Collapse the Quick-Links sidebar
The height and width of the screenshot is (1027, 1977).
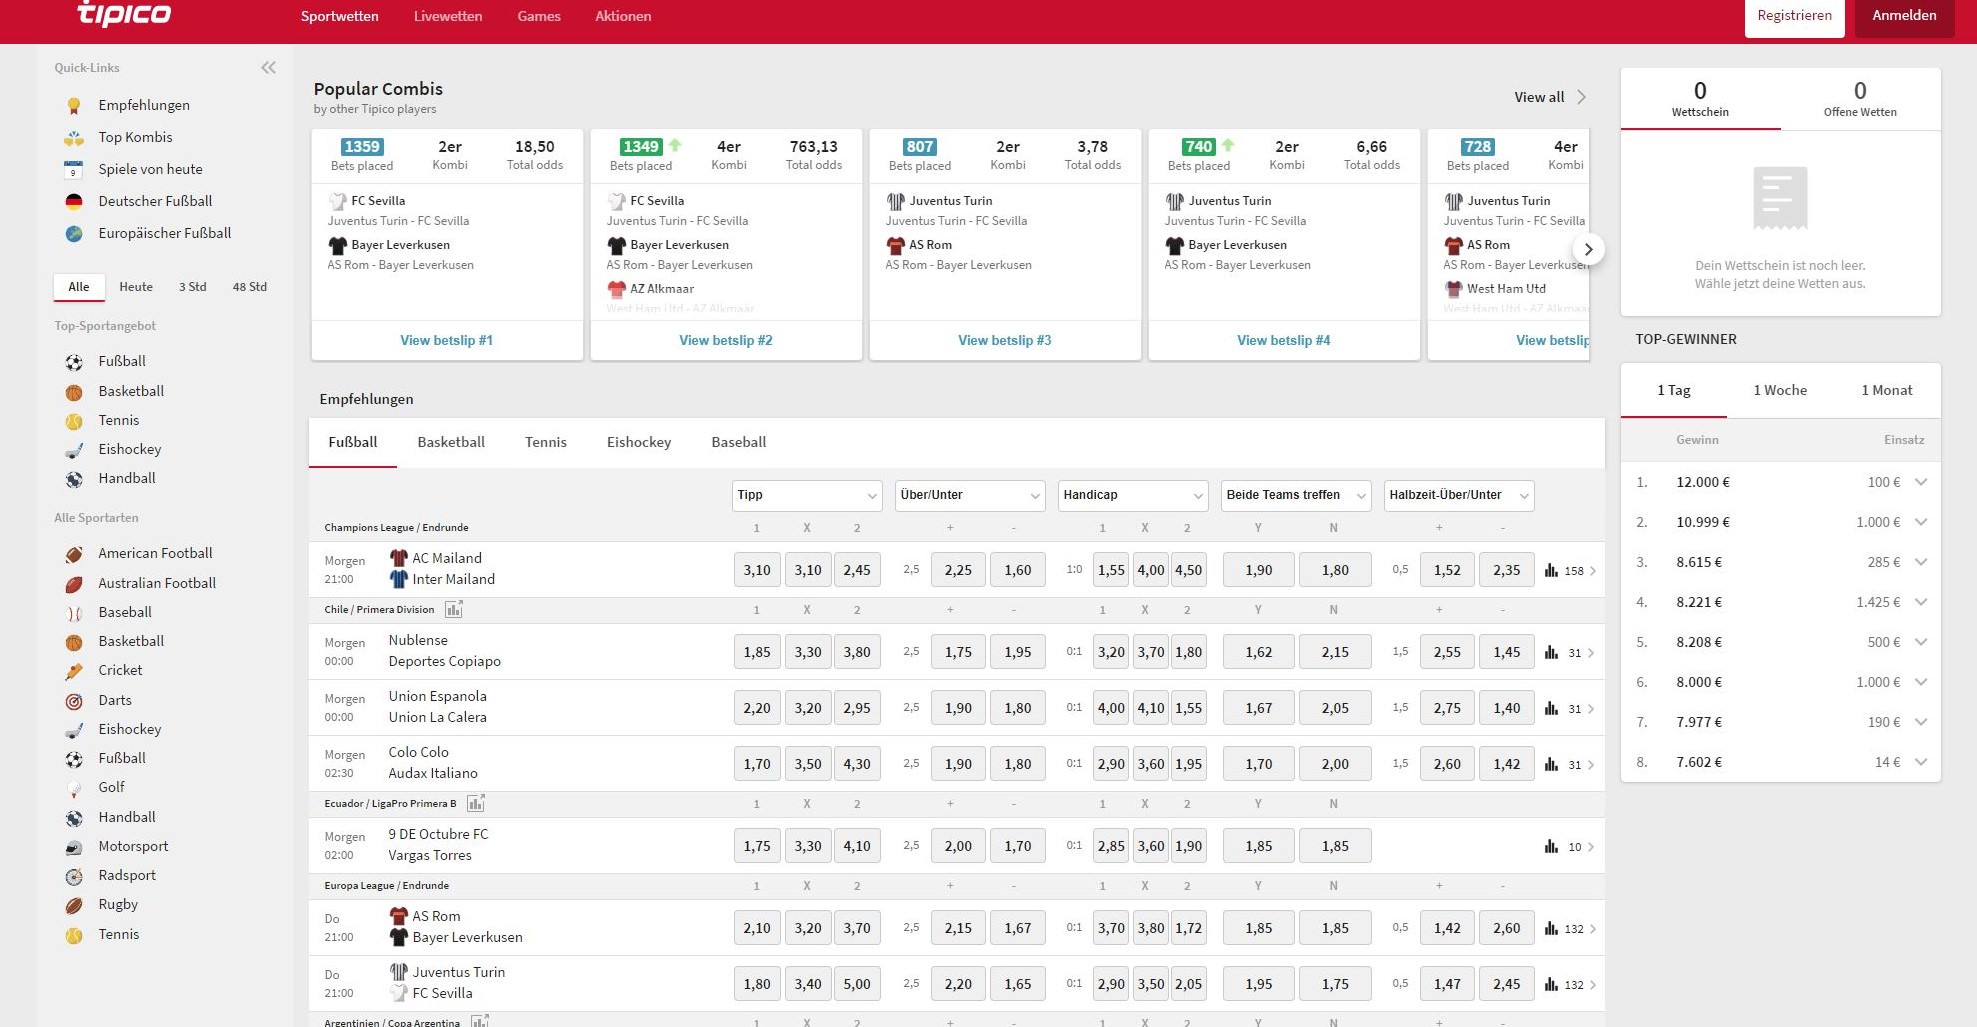pos(268,68)
